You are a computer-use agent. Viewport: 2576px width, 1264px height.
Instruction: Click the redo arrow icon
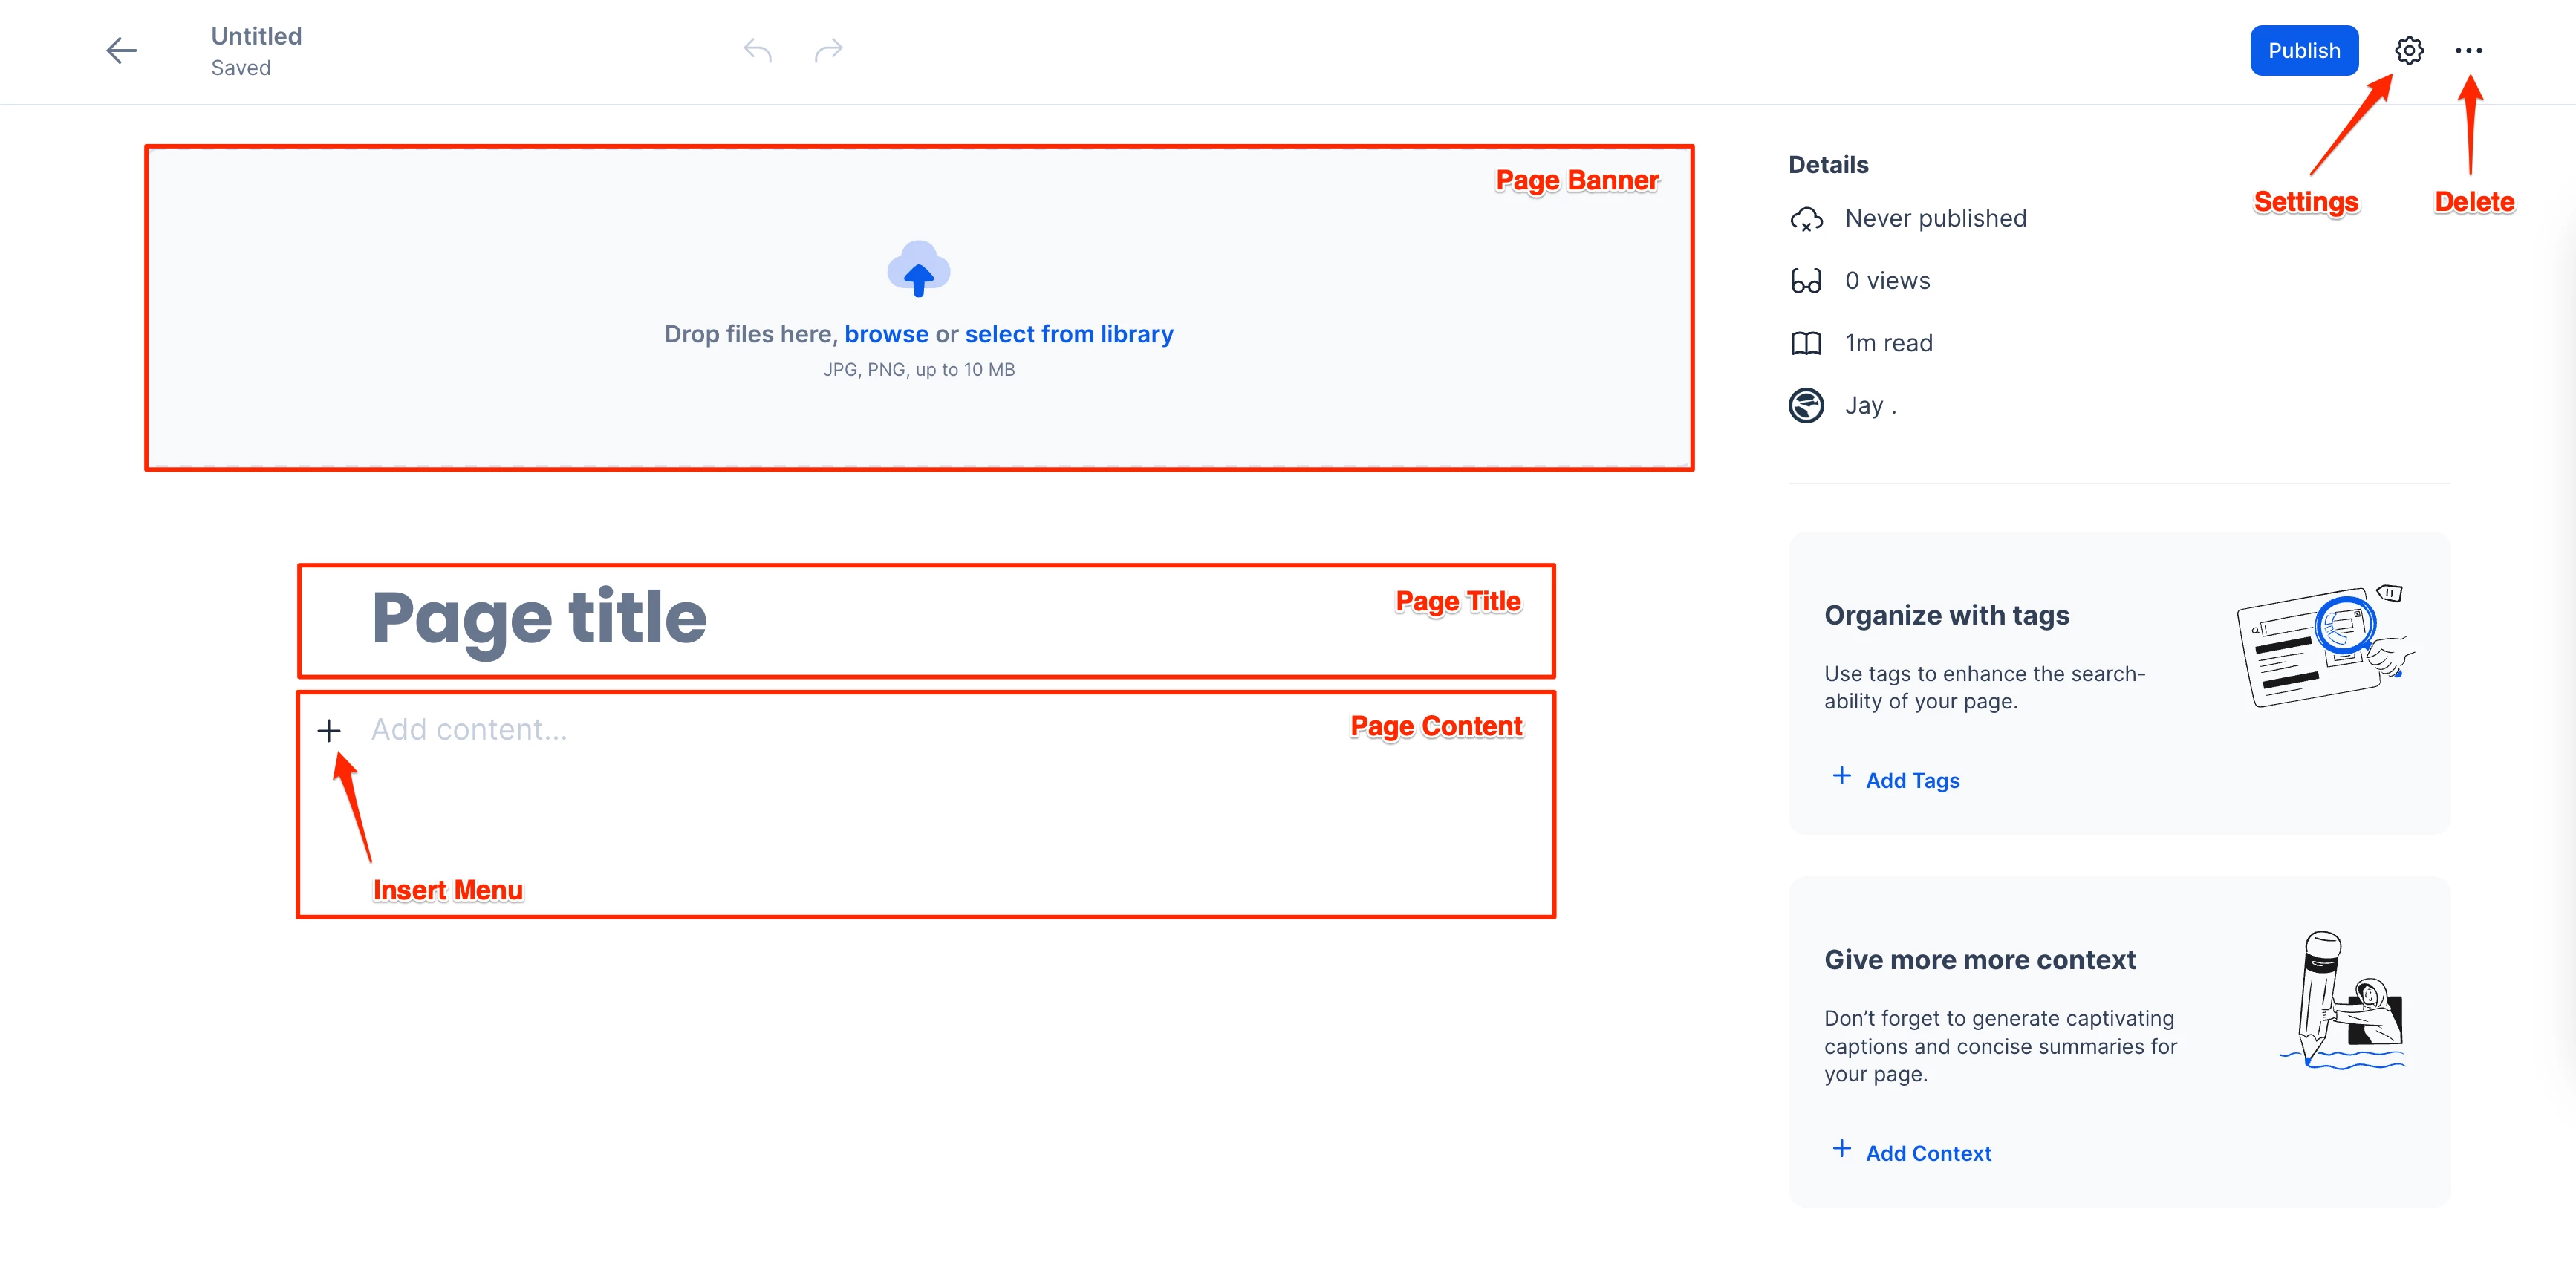coord(828,50)
